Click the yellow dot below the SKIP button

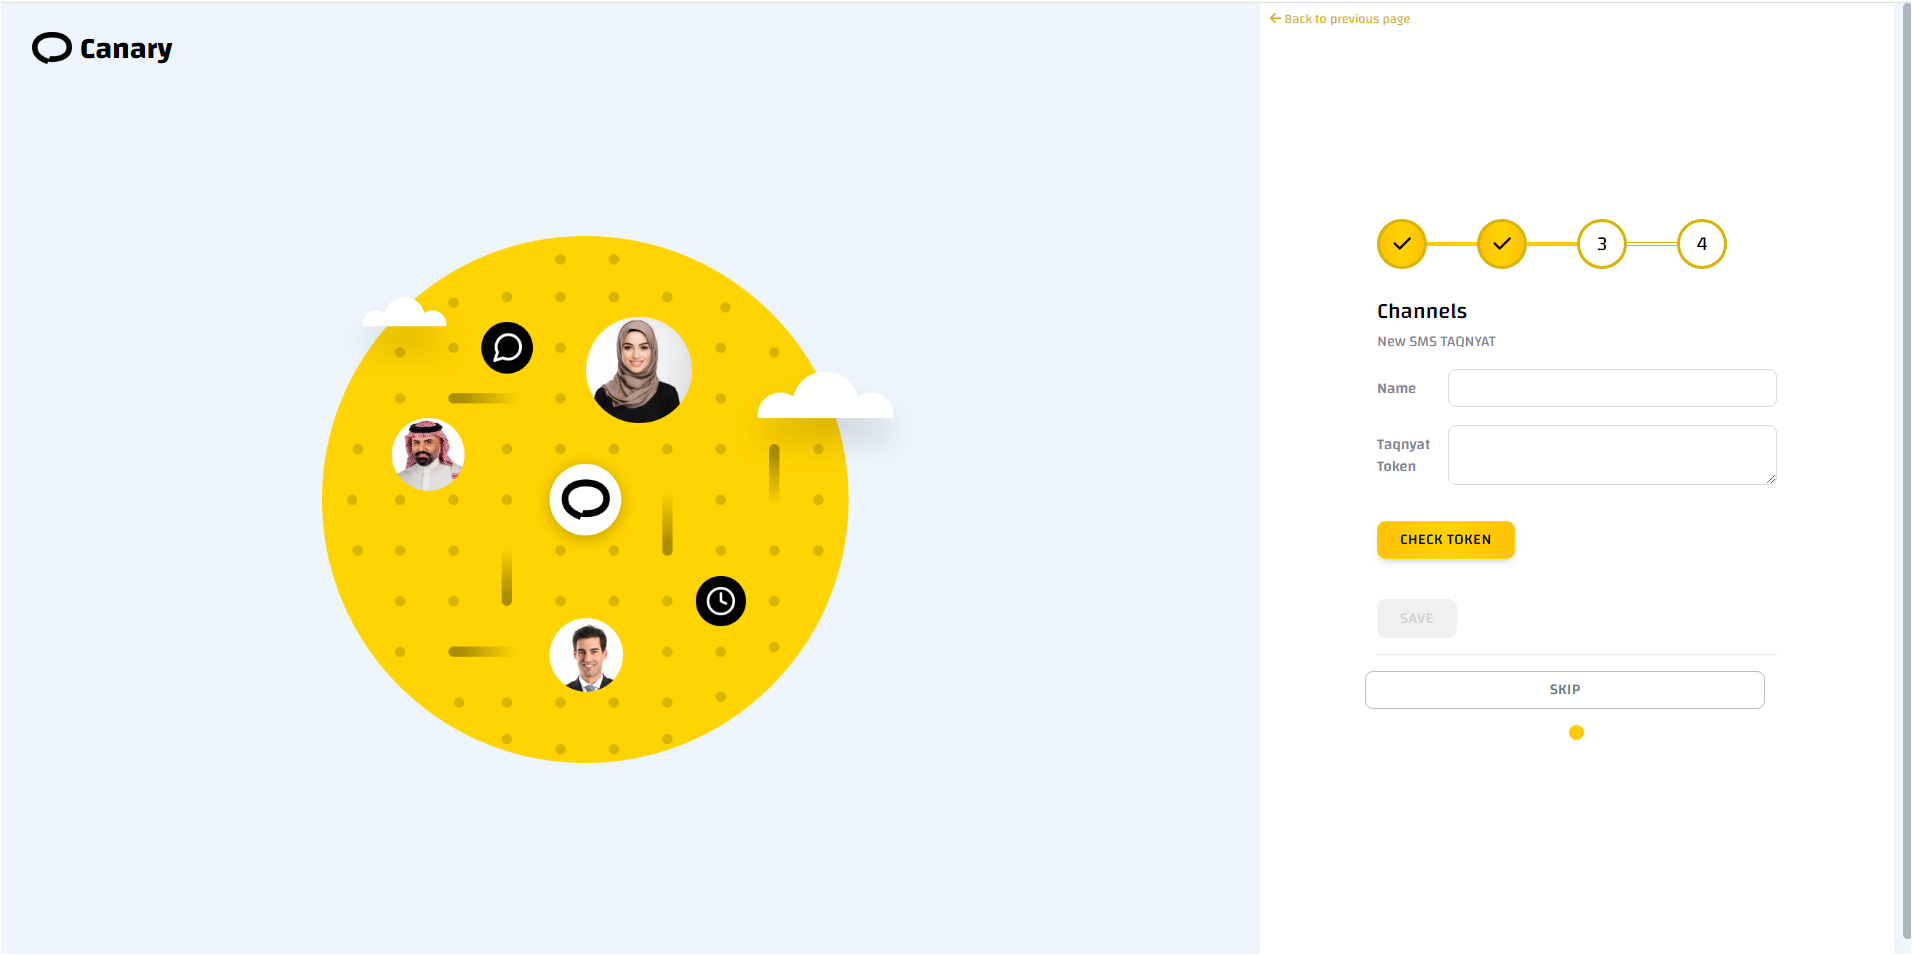(1577, 733)
